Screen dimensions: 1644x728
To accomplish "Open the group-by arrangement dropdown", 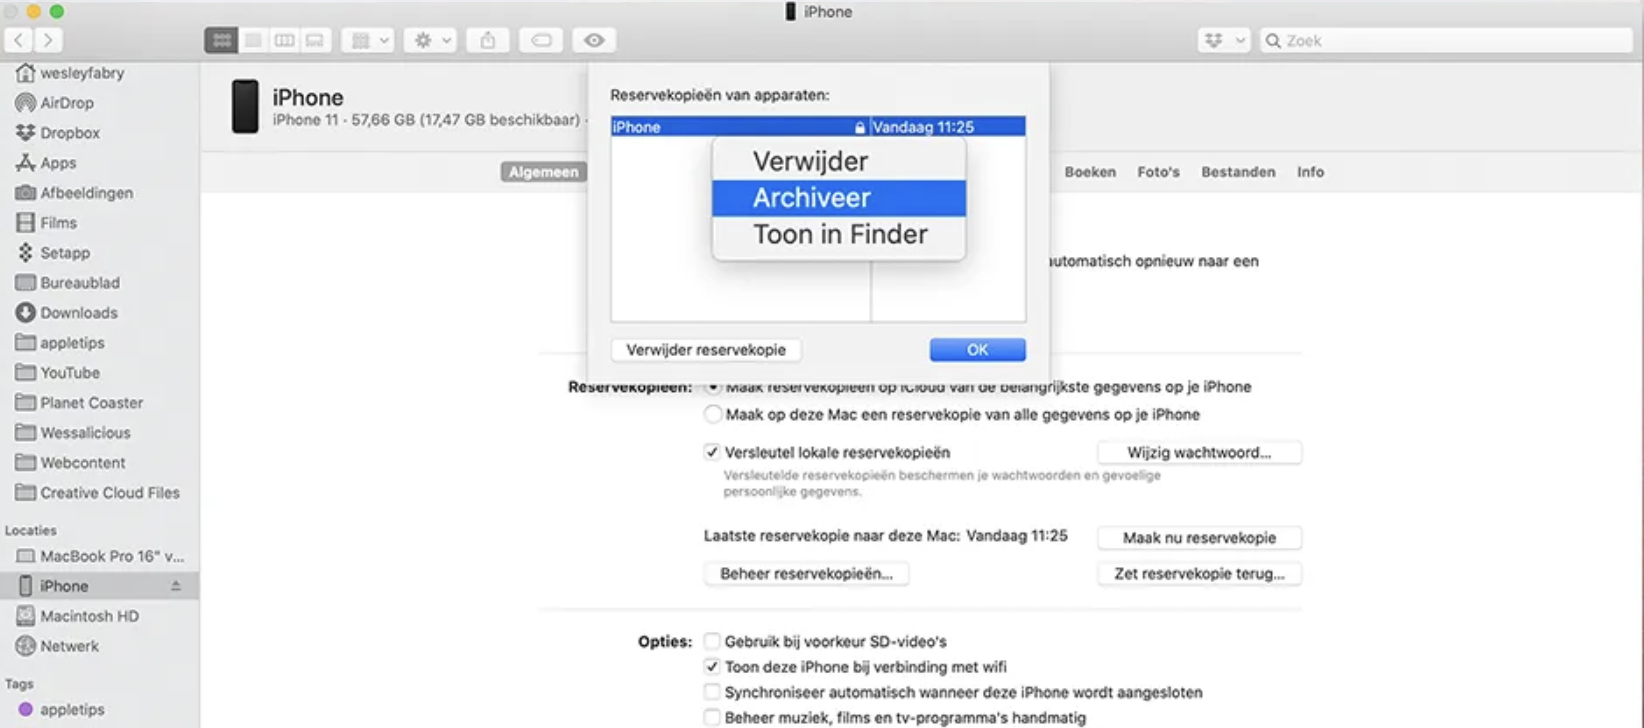I will pos(367,40).
